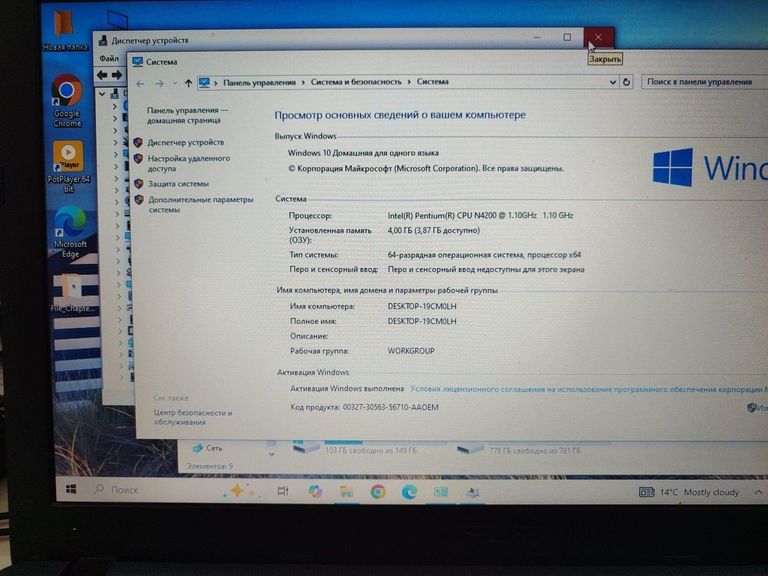Screen dimensions: 768x576
Task: Open the sparkle search highlights icon
Action: (239, 490)
